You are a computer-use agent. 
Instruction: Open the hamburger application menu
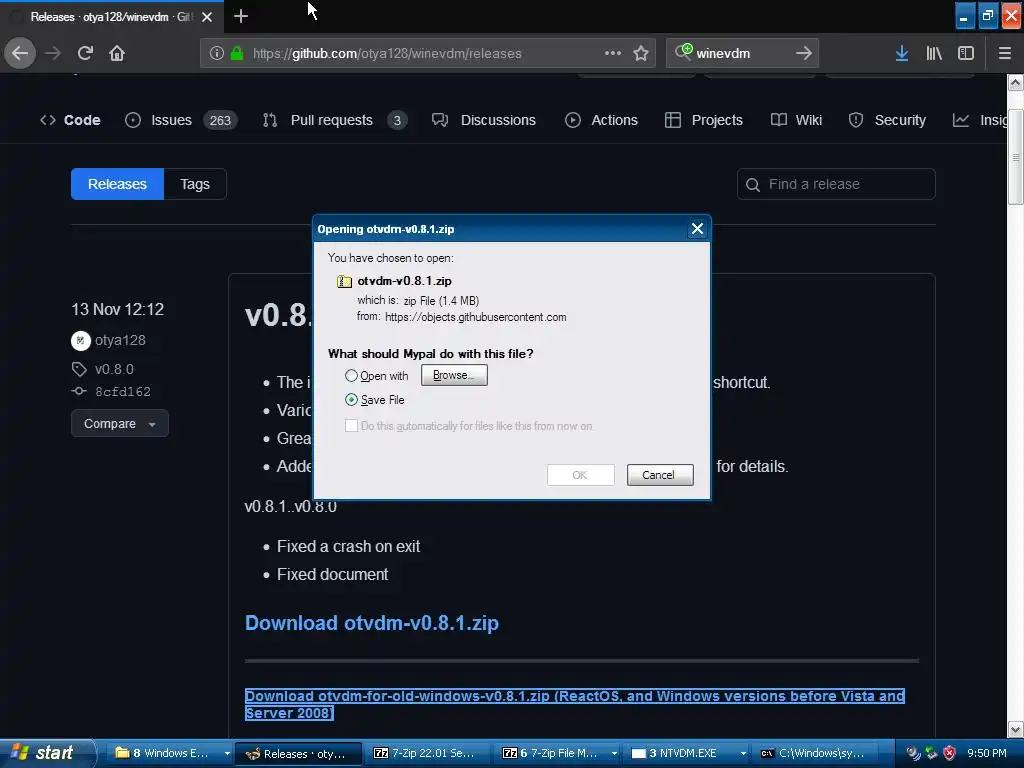[1004, 53]
